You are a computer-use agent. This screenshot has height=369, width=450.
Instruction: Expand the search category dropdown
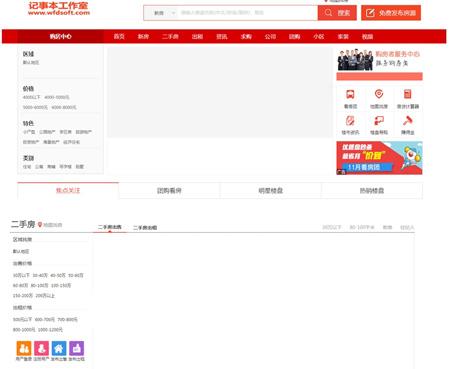164,13
